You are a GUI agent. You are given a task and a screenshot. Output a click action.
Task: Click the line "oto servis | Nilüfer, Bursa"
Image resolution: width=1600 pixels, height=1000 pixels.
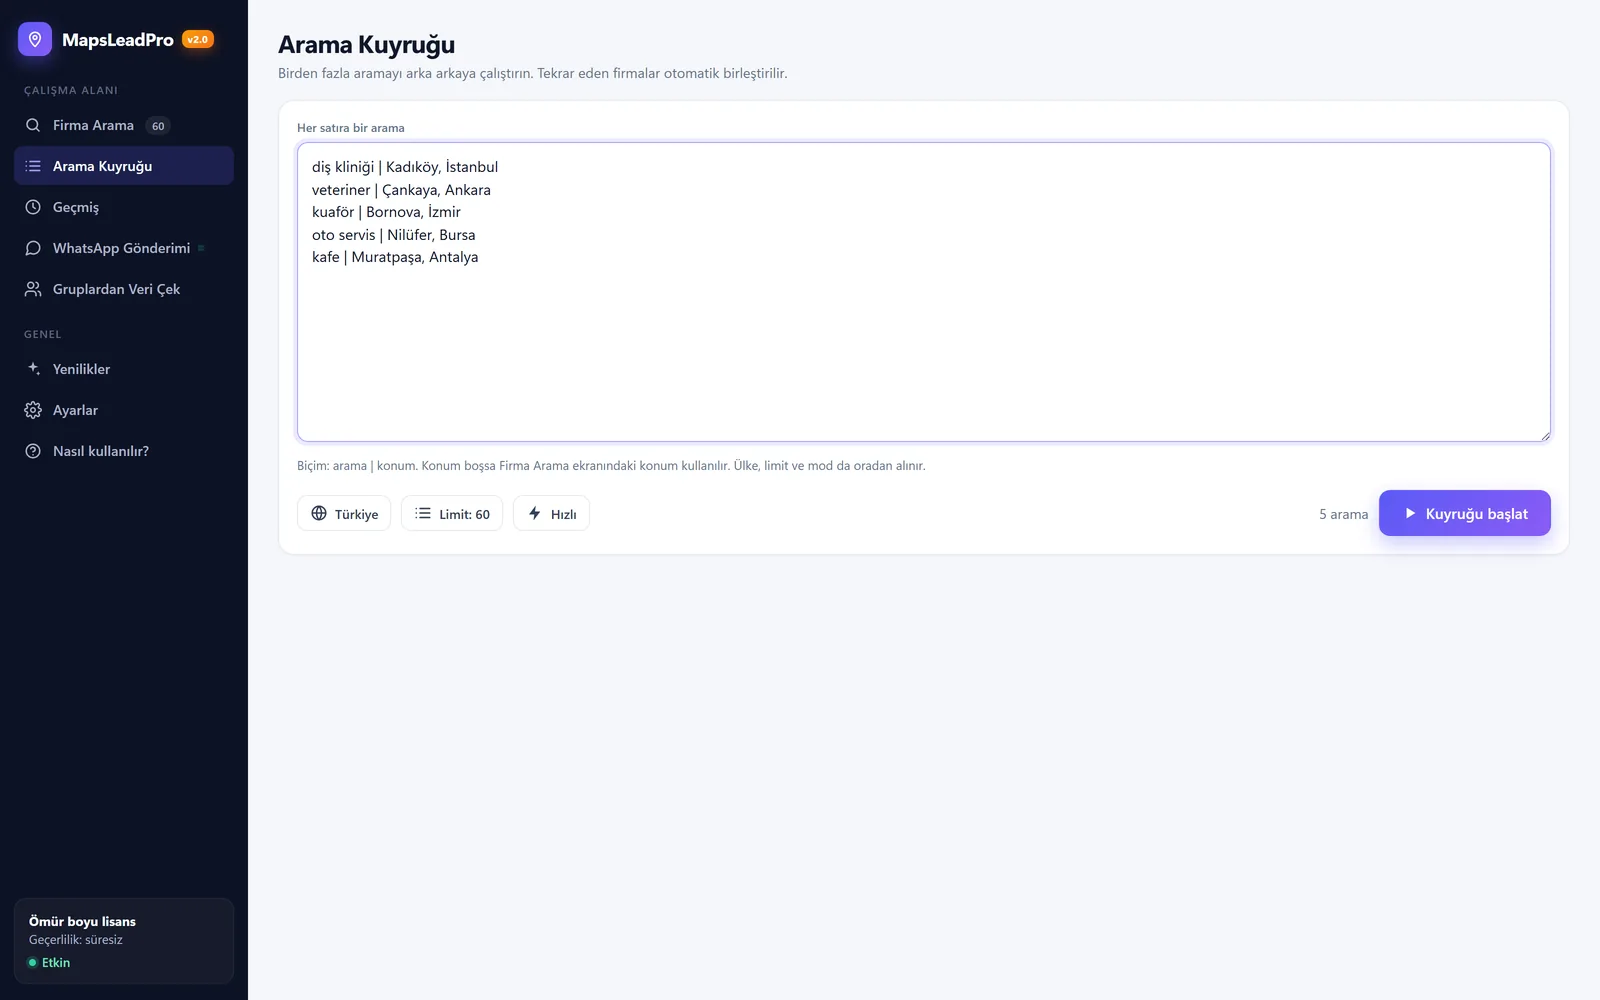pyautogui.click(x=393, y=235)
